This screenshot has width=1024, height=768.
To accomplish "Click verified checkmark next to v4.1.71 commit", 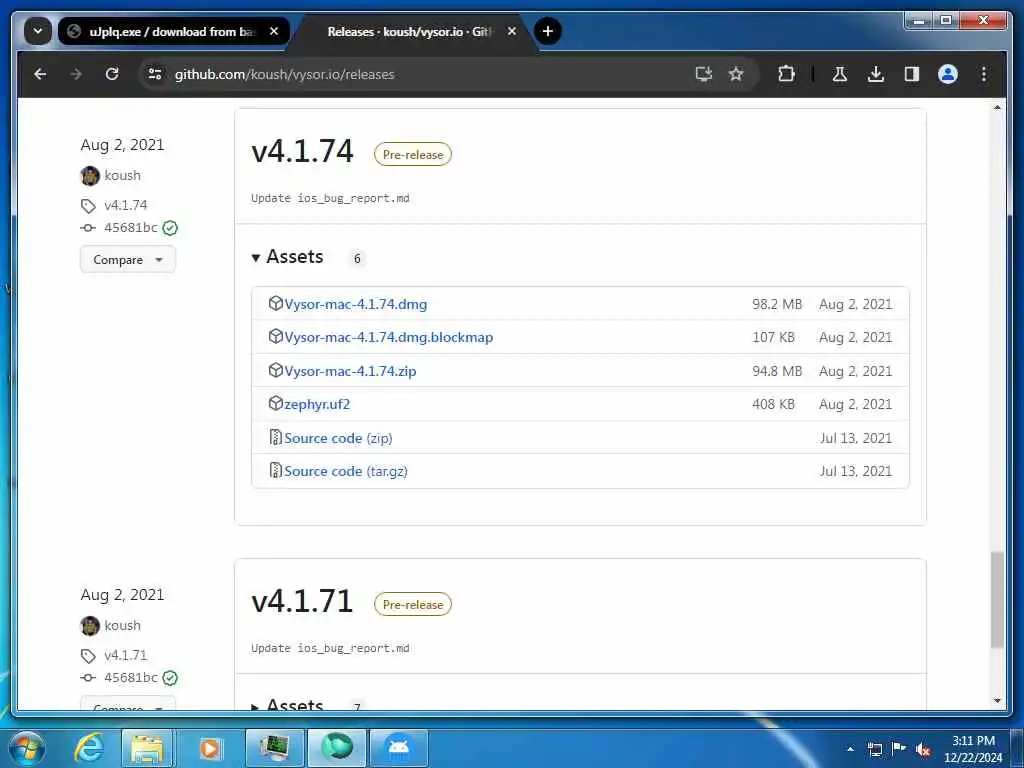I will [170, 678].
